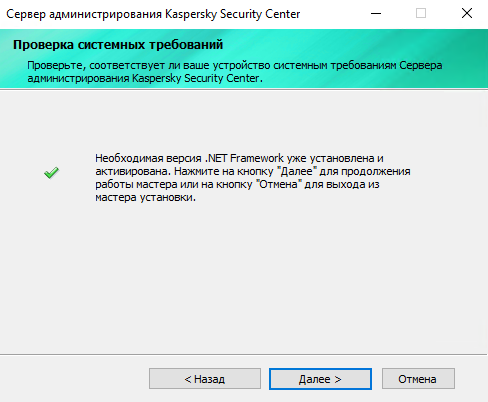The width and height of the screenshot is (488, 402).
Task: Click the line работы мастера или на кнопку
Action: point(237,184)
